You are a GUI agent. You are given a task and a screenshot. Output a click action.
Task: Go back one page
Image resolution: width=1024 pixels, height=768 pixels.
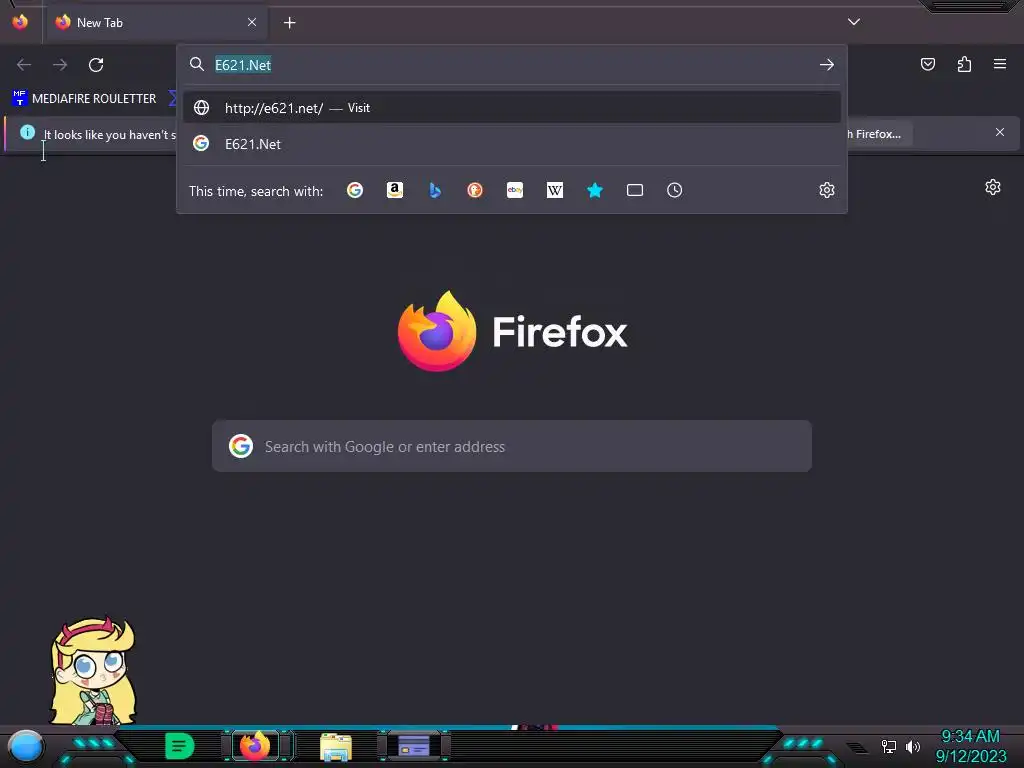tap(24, 65)
